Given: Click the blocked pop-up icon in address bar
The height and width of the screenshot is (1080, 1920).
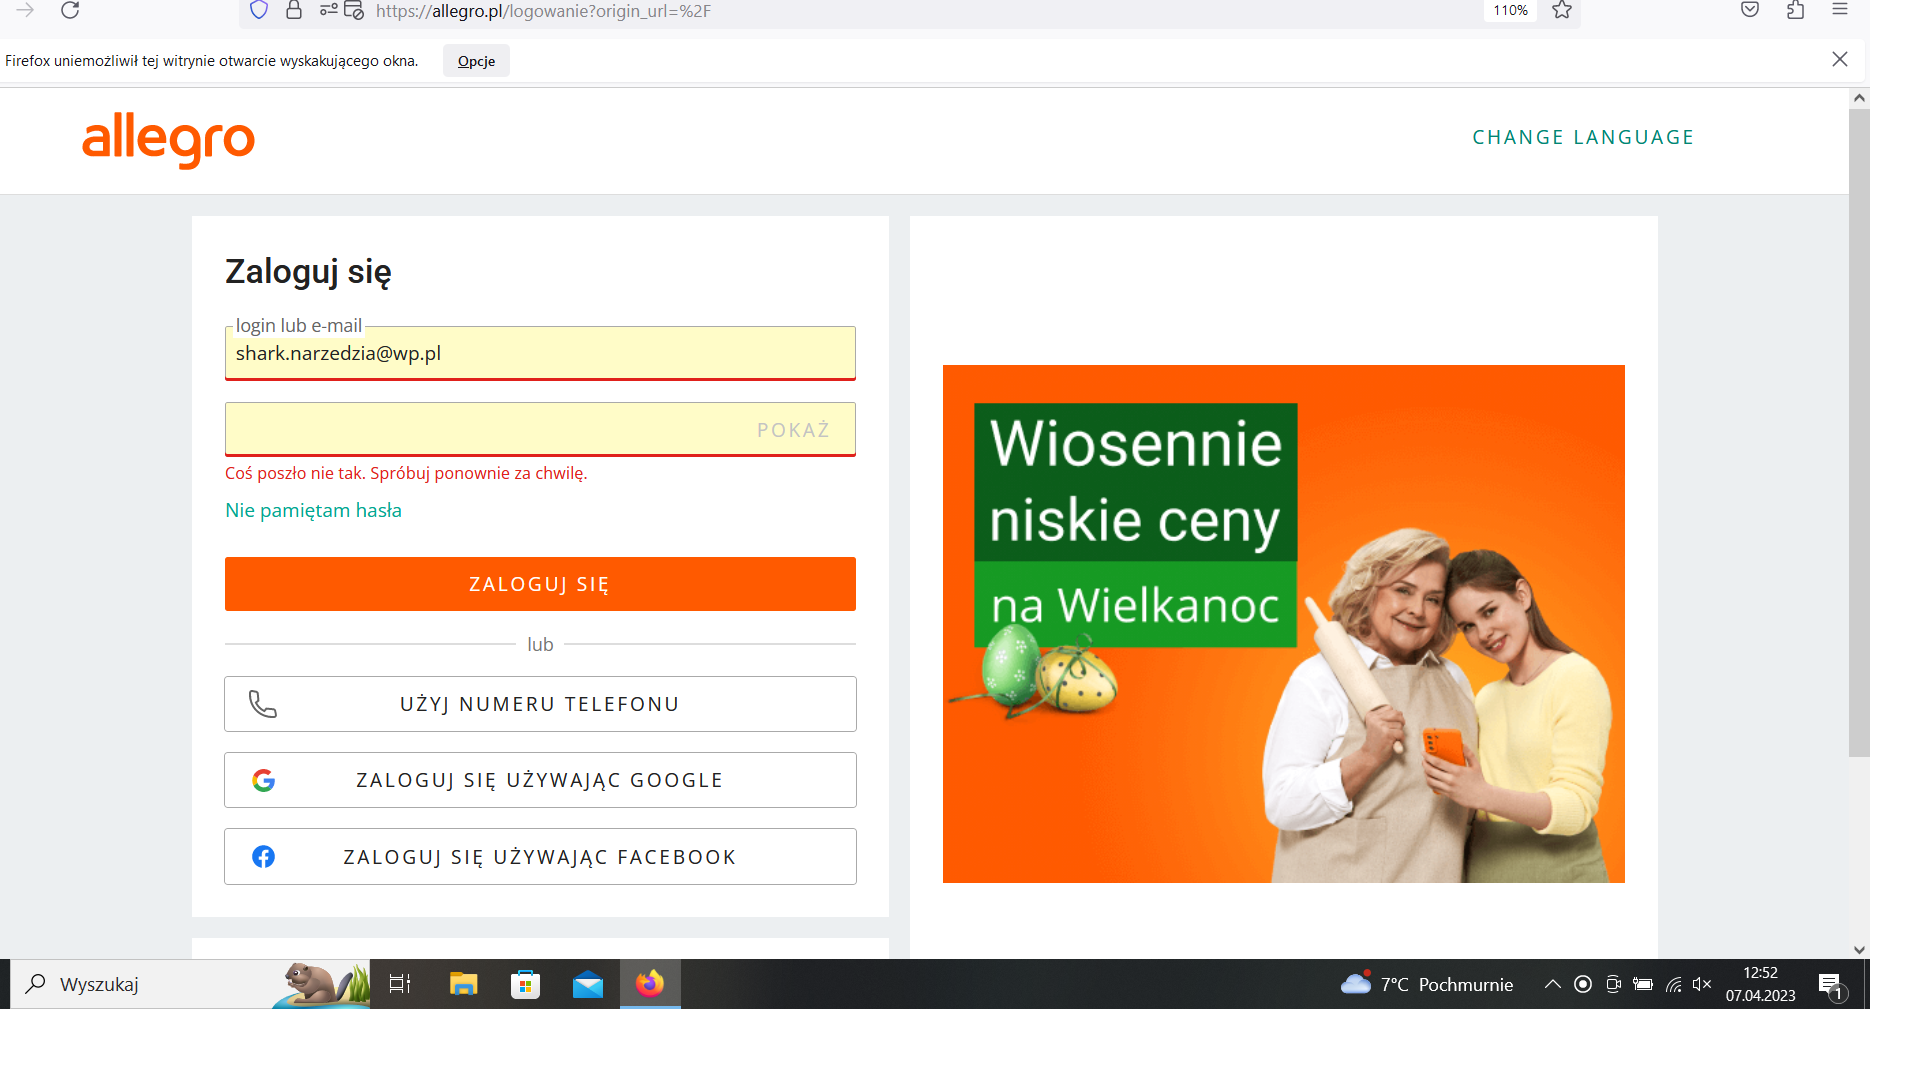Looking at the screenshot, I should [x=354, y=11].
